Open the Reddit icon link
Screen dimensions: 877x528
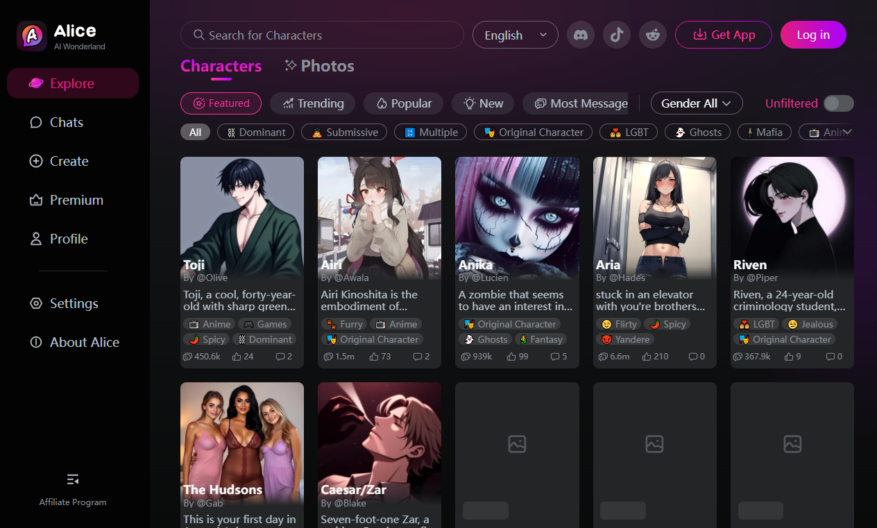coord(653,35)
